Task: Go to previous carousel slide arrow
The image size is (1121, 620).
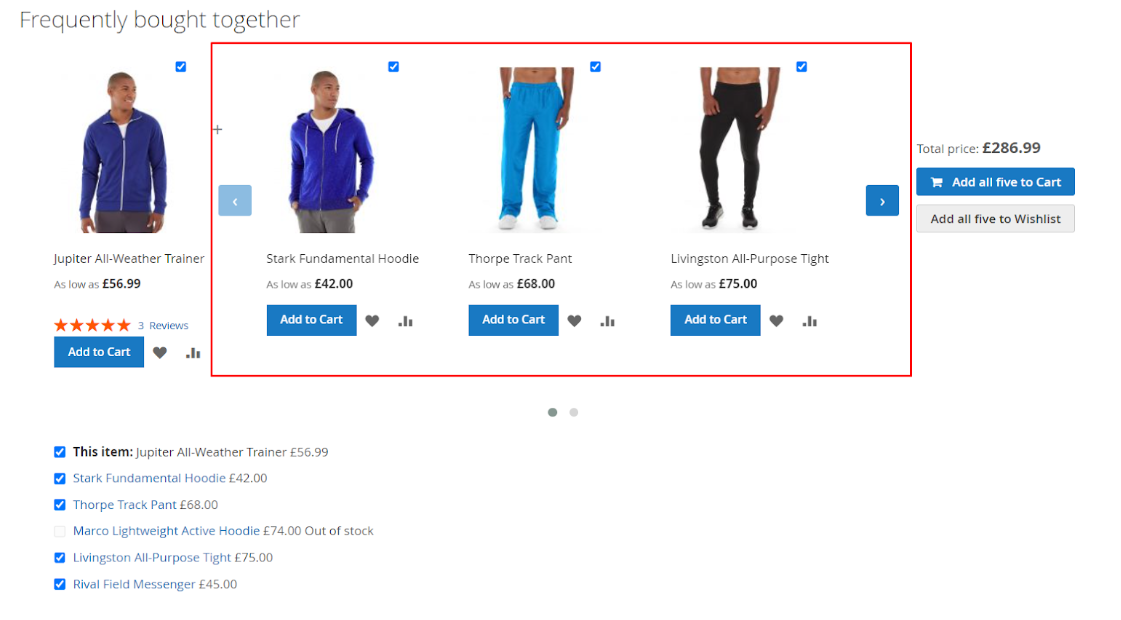Action: 234,201
